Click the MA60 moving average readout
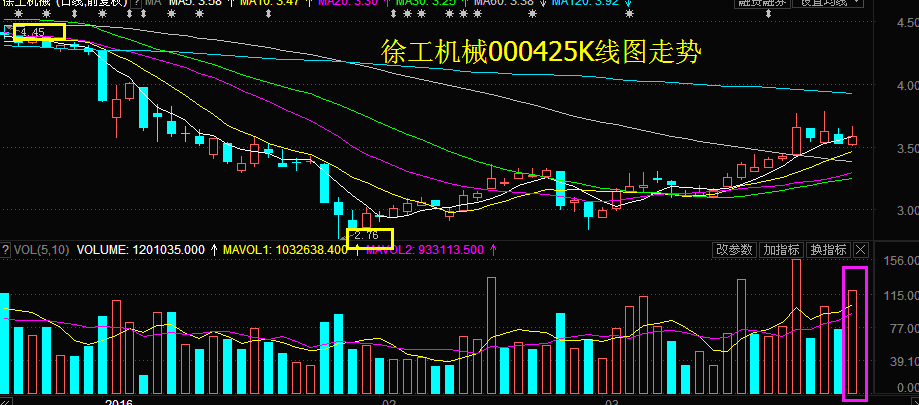Screen dimensions: 919x405 click(505, 2)
